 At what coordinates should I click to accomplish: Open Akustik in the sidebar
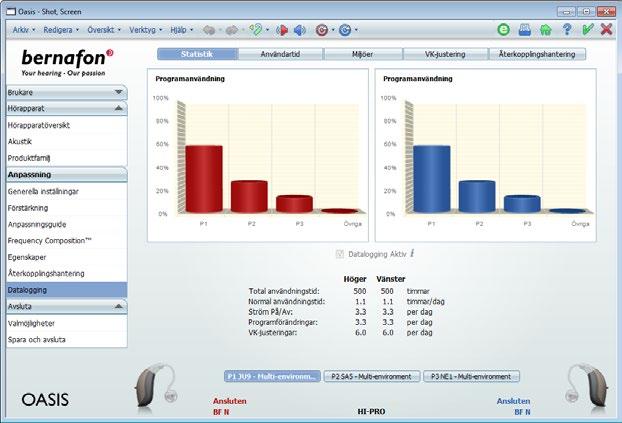(x=67, y=141)
